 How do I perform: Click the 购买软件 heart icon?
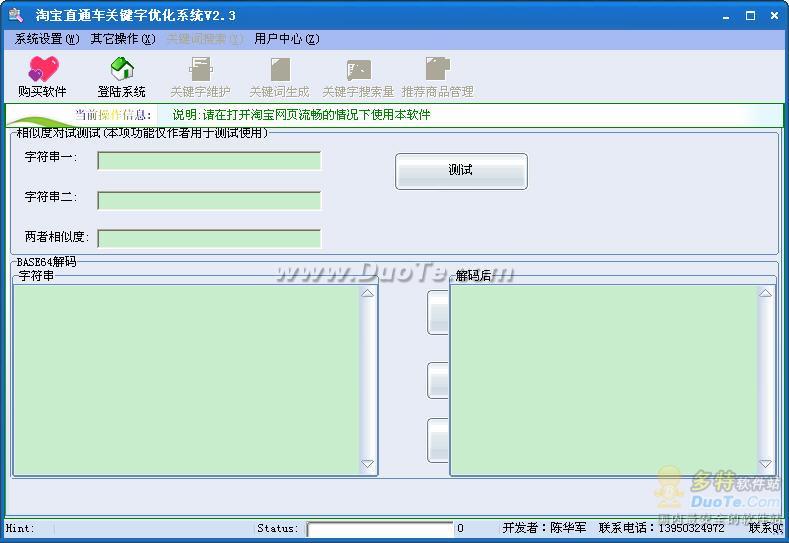[43, 69]
